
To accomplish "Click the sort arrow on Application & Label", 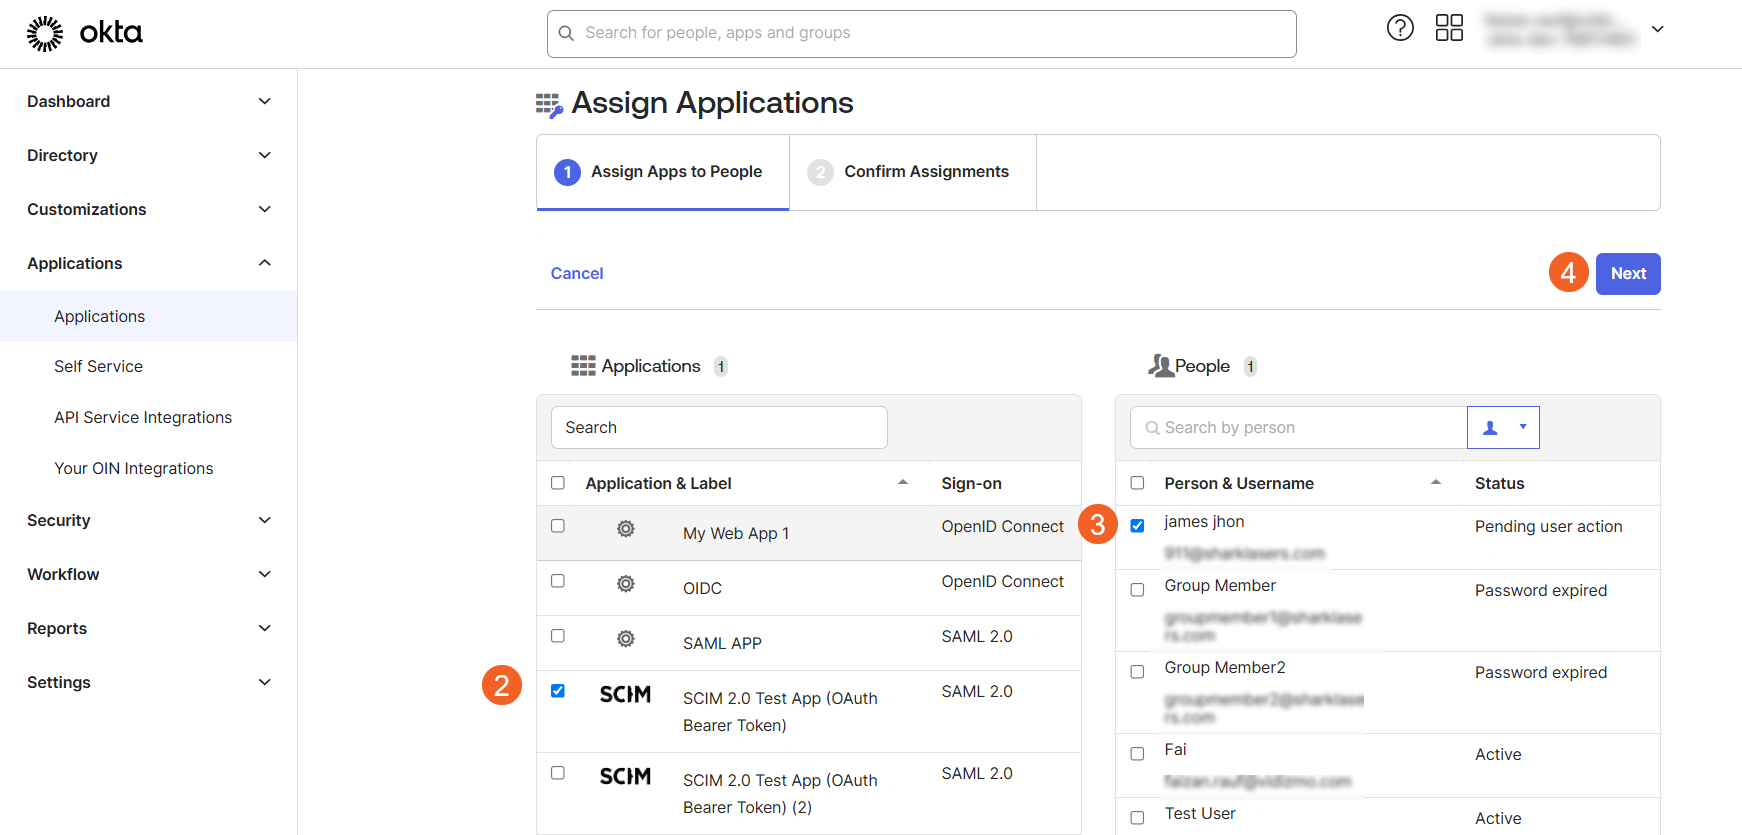I will coord(902,483).
